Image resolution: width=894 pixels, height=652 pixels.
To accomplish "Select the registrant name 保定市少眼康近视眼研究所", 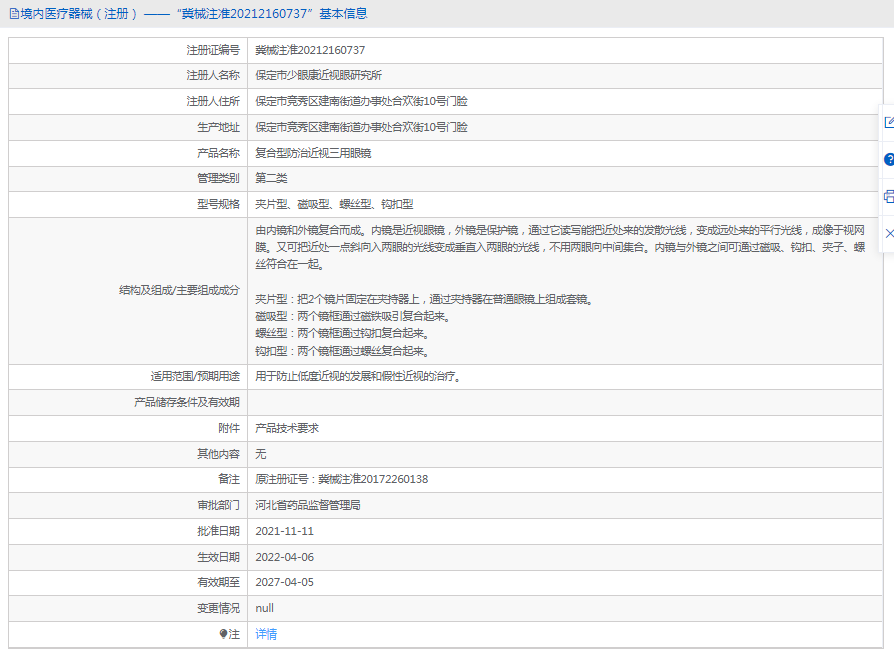I will coord(318,76).
